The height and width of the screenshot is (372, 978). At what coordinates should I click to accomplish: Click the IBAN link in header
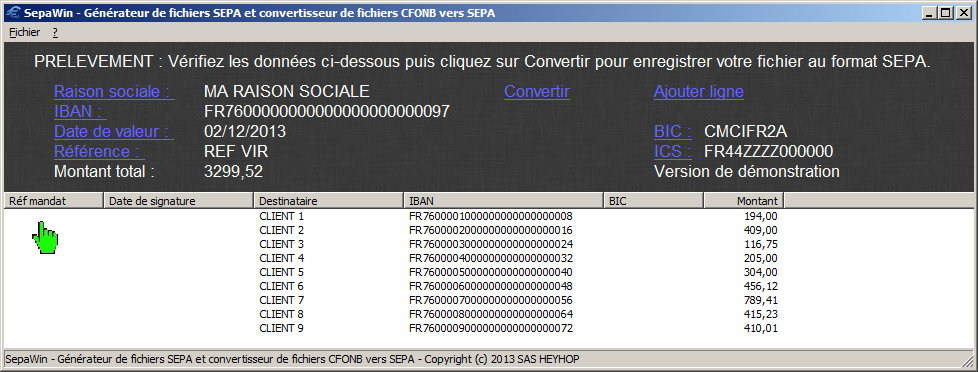(80, 112)
